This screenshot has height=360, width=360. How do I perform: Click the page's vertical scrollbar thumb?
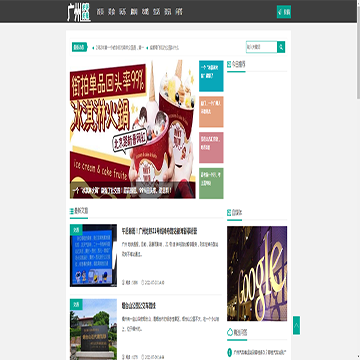click(358, 50)
